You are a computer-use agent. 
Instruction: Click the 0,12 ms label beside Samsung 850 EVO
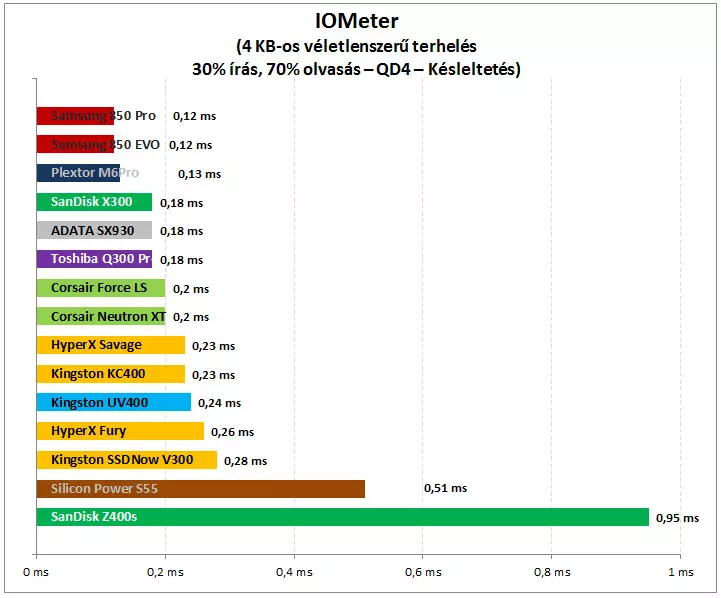tap(190, 145)
